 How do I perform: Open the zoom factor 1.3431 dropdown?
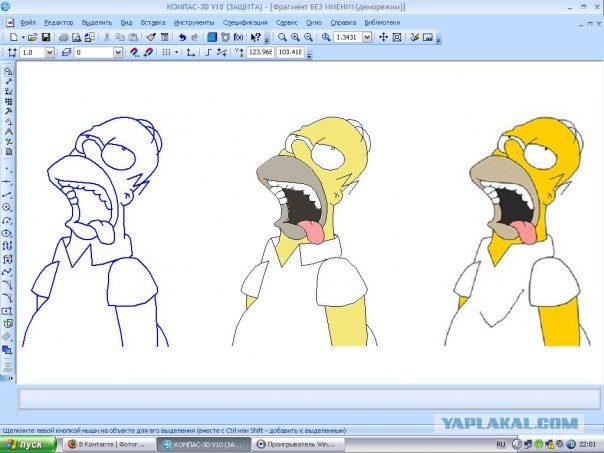point(367,37)
